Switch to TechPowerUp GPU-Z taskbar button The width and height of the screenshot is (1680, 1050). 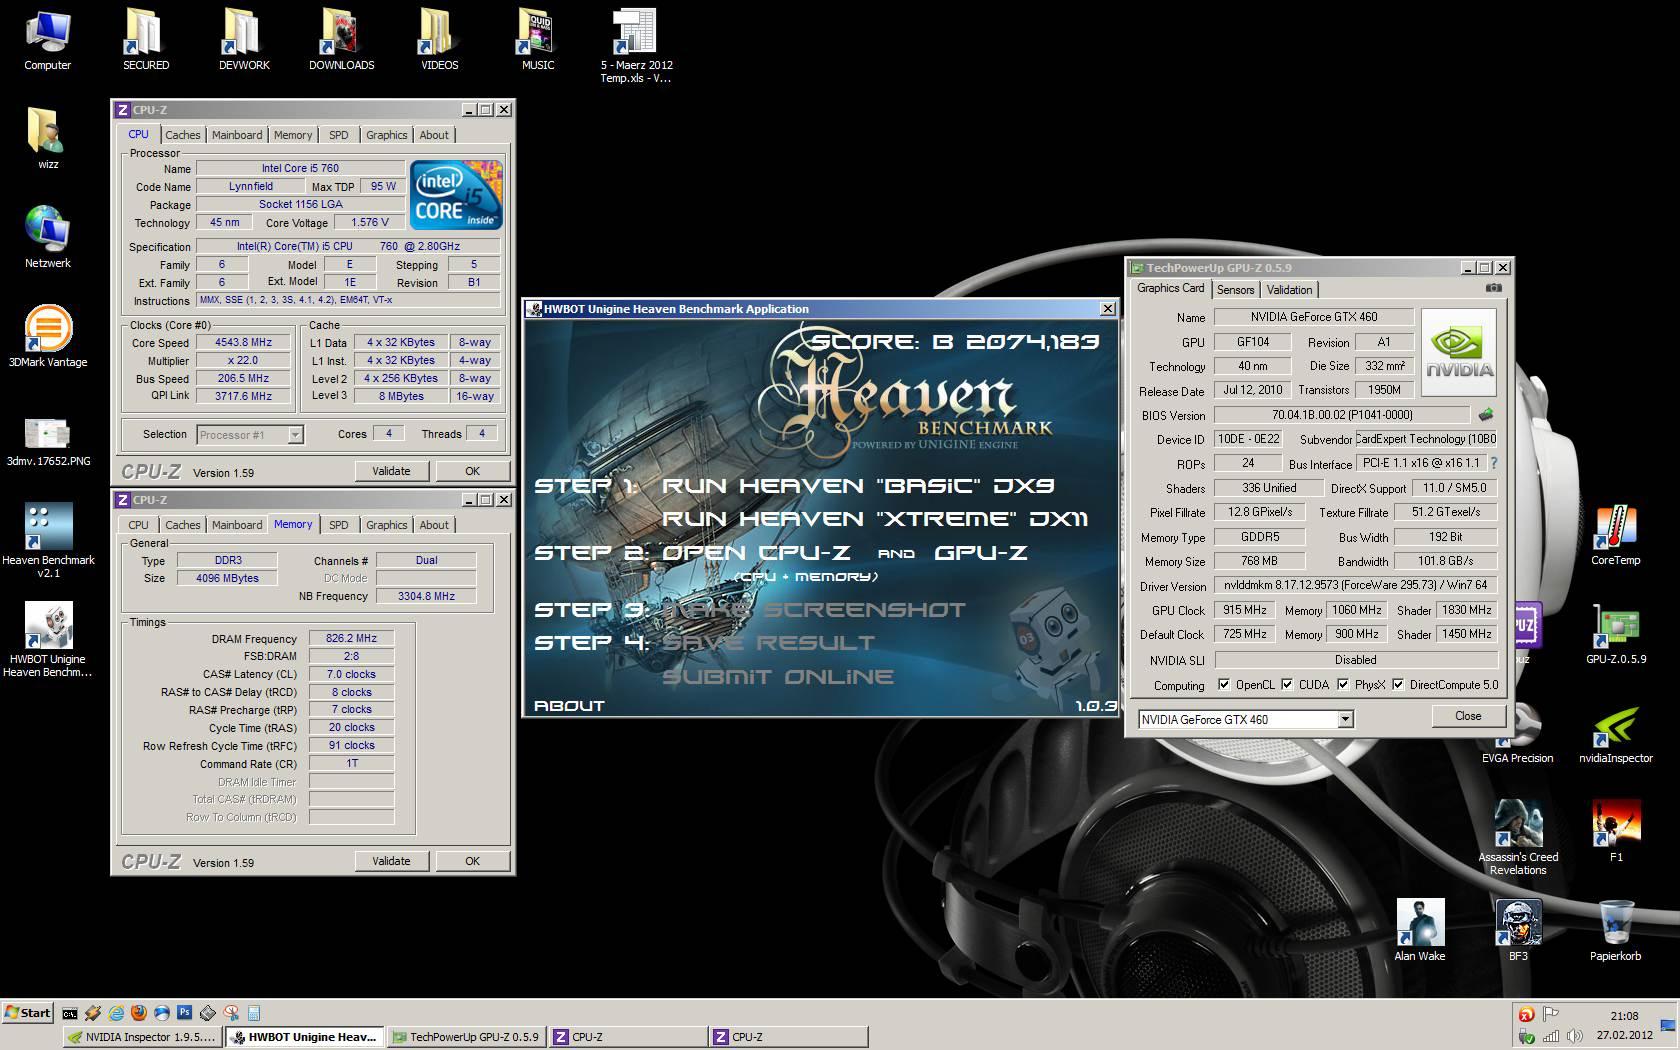point(465,1037)
